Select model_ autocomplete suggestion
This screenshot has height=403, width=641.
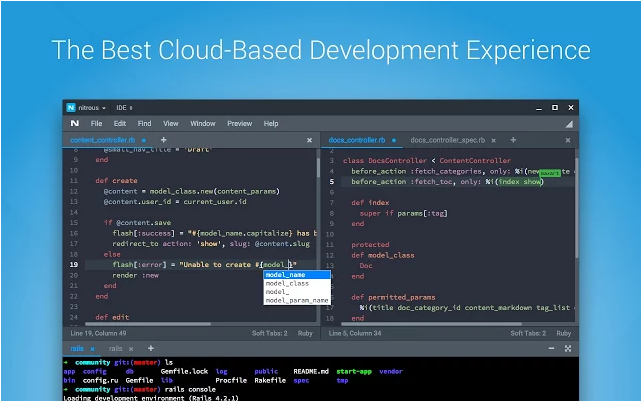coord(297,292)
